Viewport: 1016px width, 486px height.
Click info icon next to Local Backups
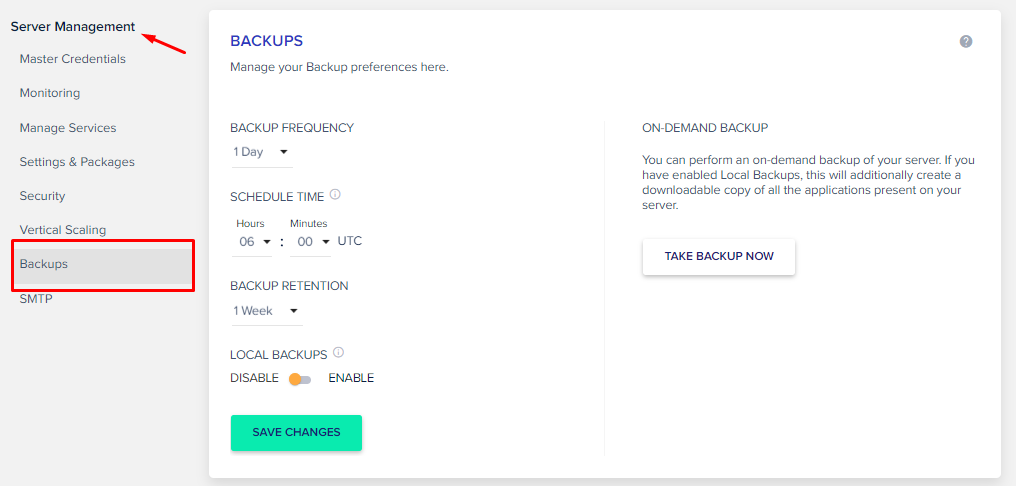[x=338, y=353]
